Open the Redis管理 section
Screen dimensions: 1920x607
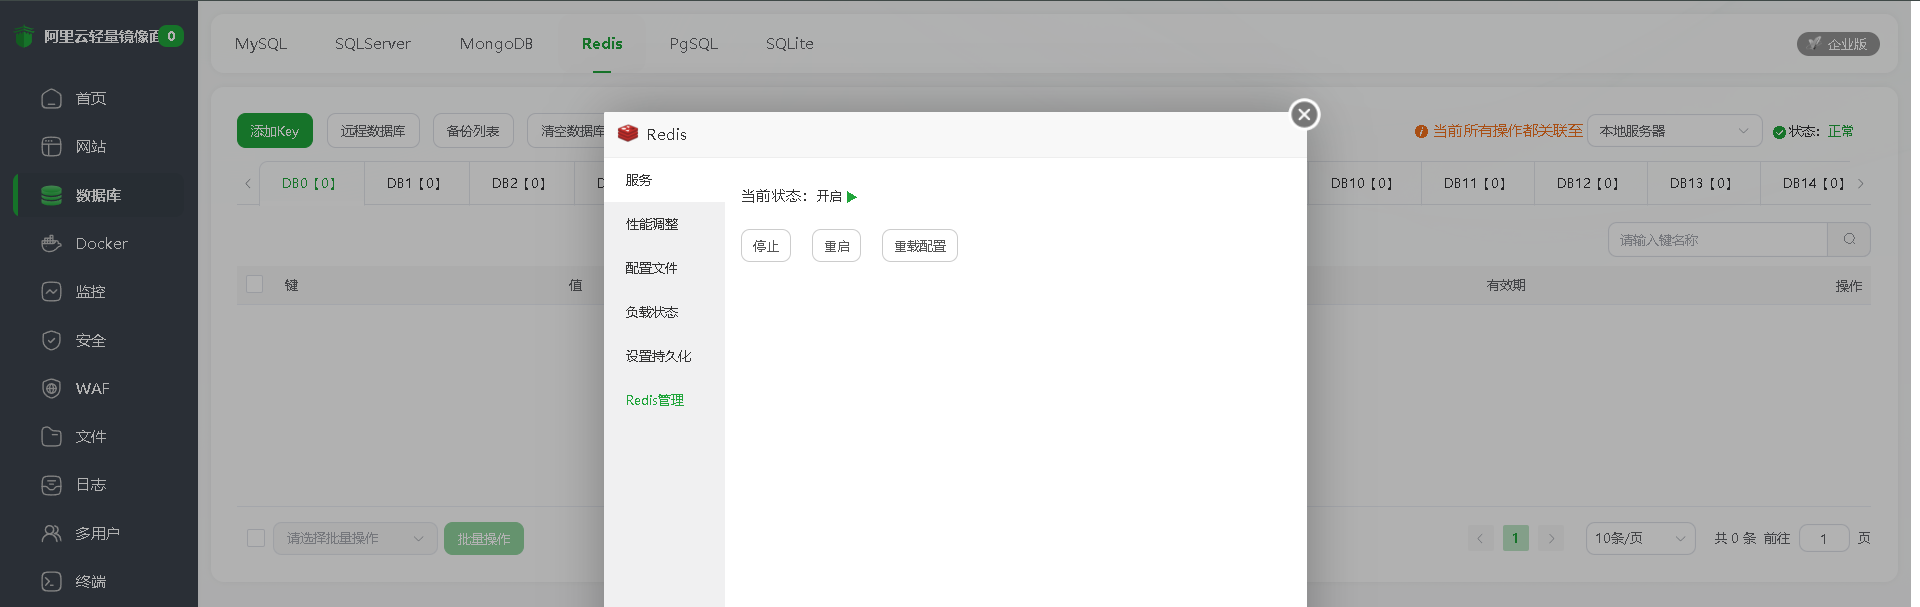(x=664, y=400)
